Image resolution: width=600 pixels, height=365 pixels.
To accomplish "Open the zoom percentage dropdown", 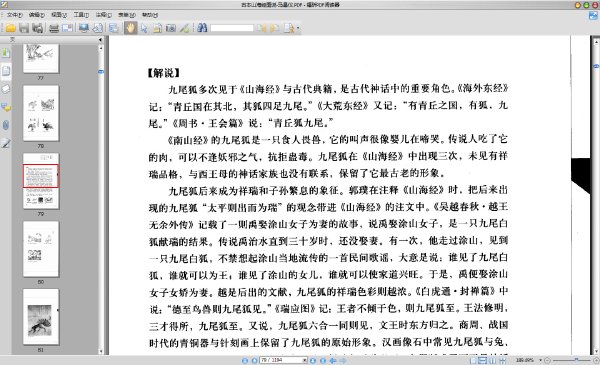I will tap(541, 360).
